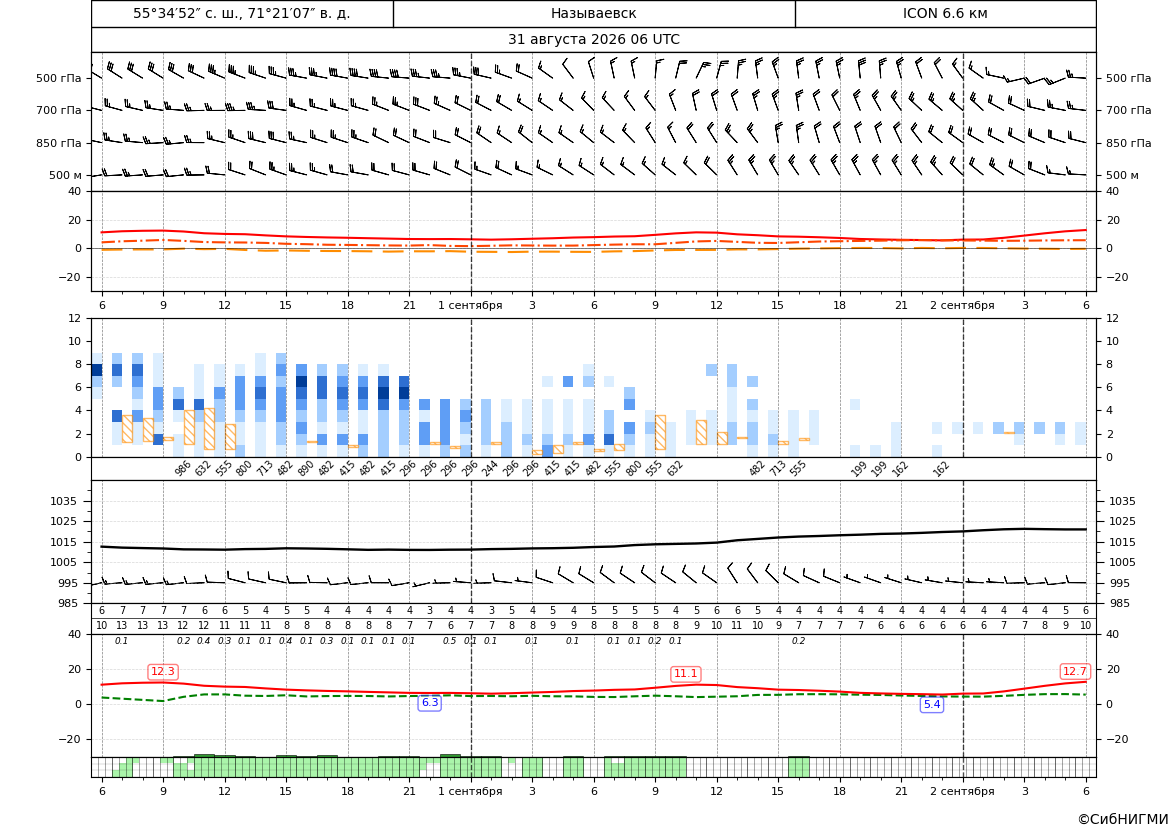Click the ICON 6.6 км model header

coord(945,13)
